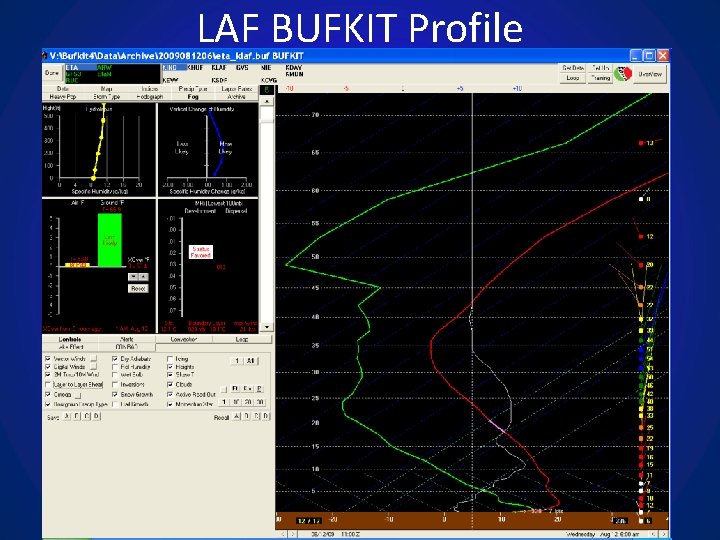Click the 10 button in bottom number row
The height and width of the screenshot is (540, 720).
click(x=236, y=402)
